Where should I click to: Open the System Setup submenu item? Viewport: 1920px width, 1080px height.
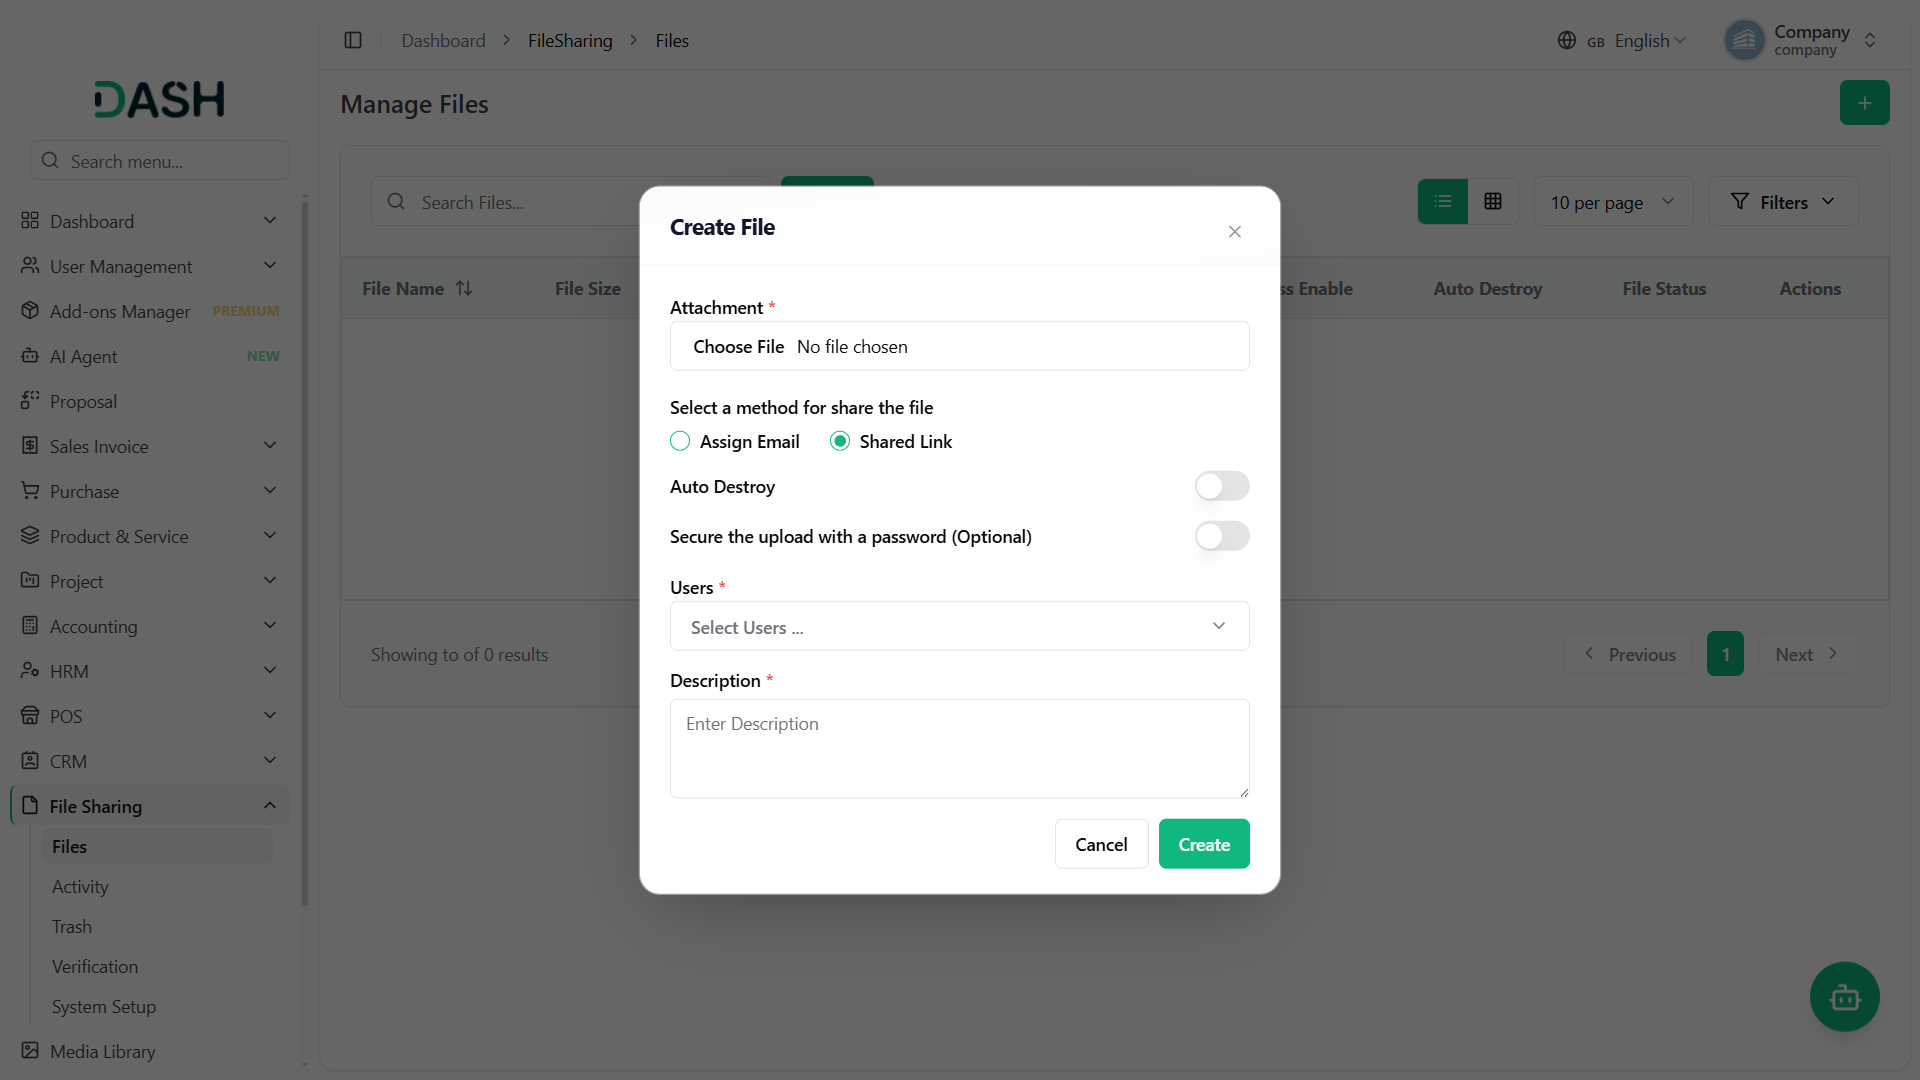coord(104,1006)
